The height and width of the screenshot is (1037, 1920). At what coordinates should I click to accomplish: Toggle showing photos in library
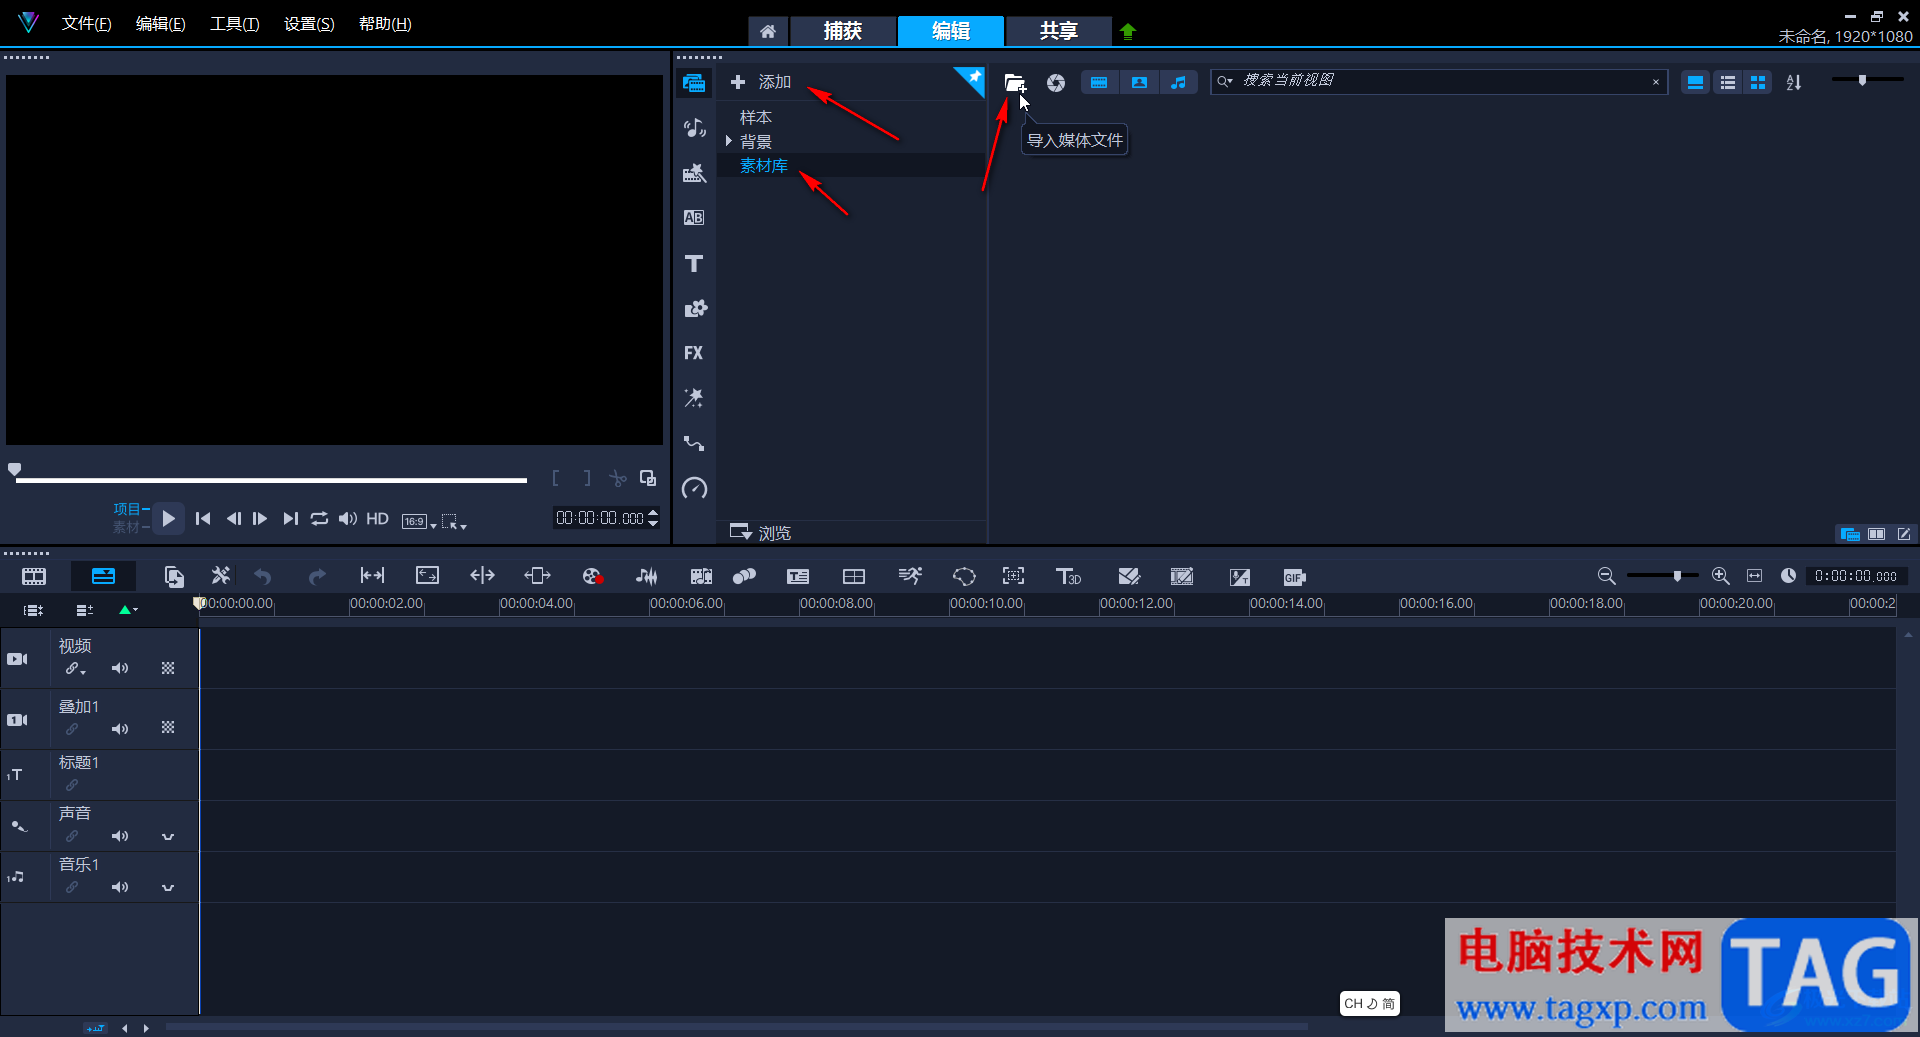pos(1139,83)
